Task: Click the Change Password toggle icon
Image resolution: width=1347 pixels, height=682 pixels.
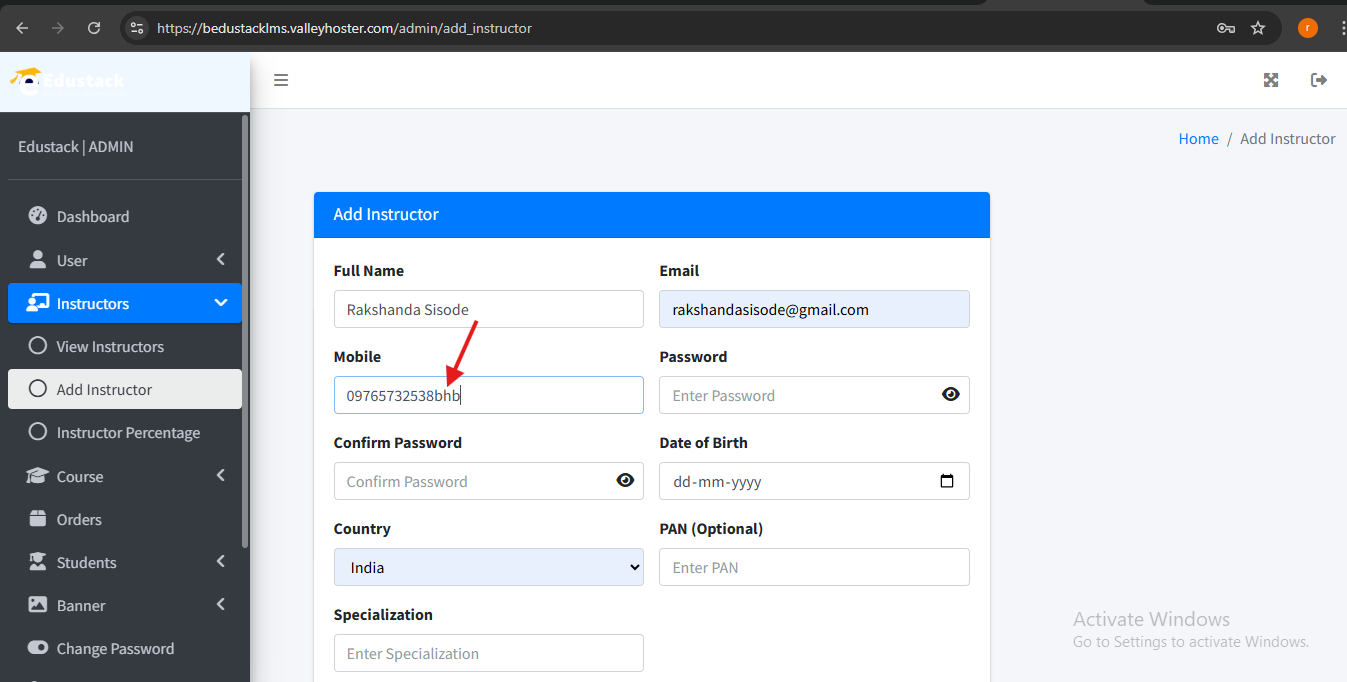Action: pos(38,648)
